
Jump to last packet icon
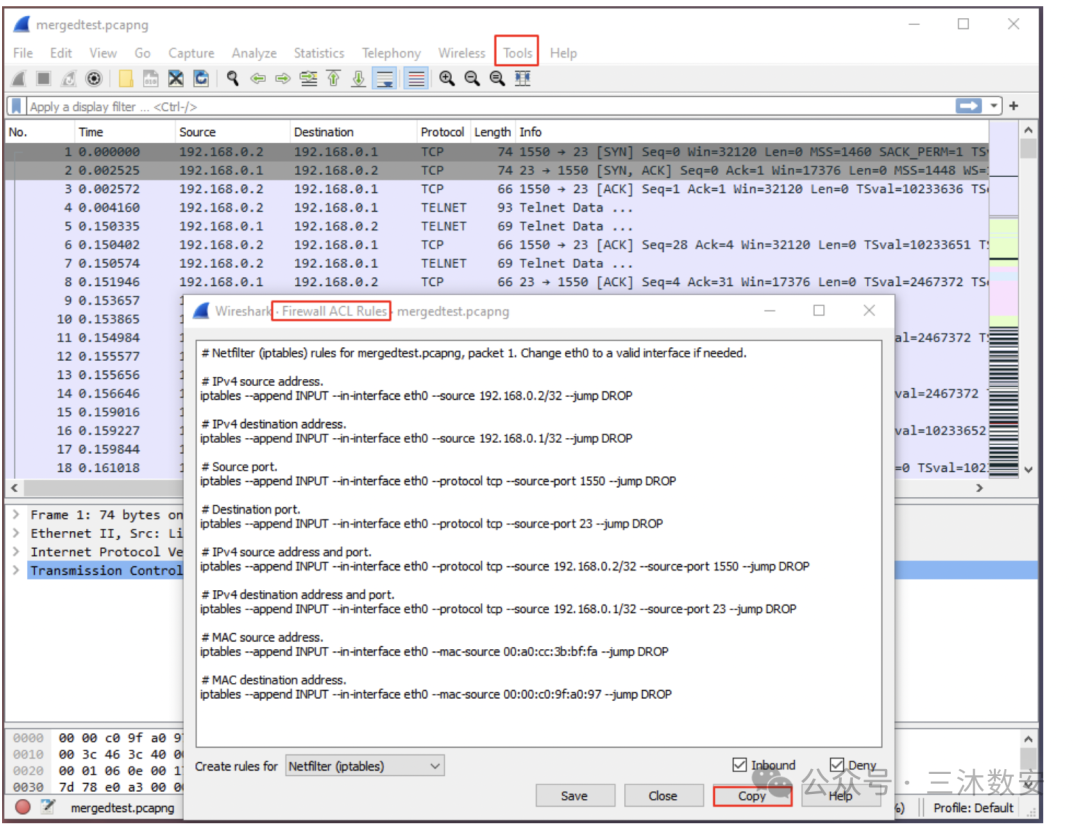358,79
